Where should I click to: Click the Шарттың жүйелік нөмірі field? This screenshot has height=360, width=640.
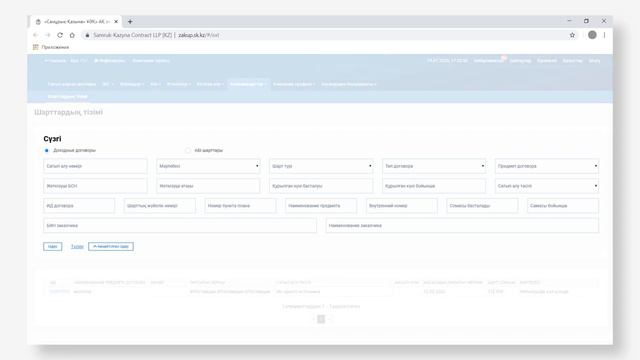(x=160, y=206)
